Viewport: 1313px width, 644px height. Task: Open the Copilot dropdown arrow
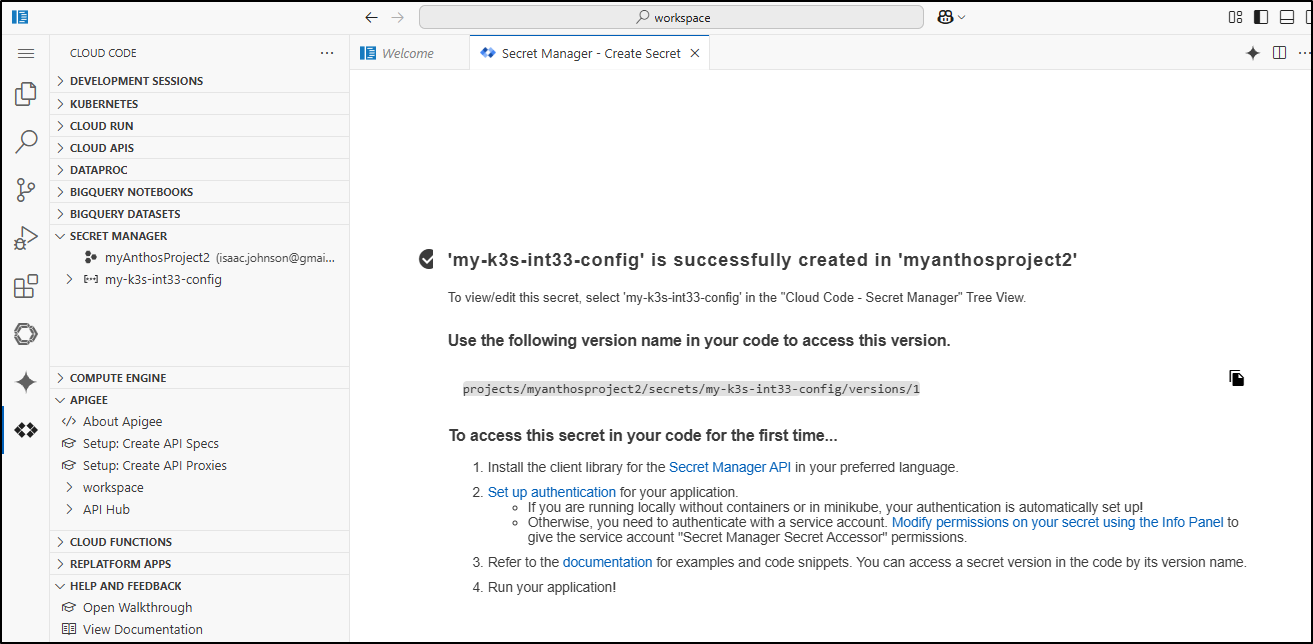pyautogui.click(x=962, y=17)
